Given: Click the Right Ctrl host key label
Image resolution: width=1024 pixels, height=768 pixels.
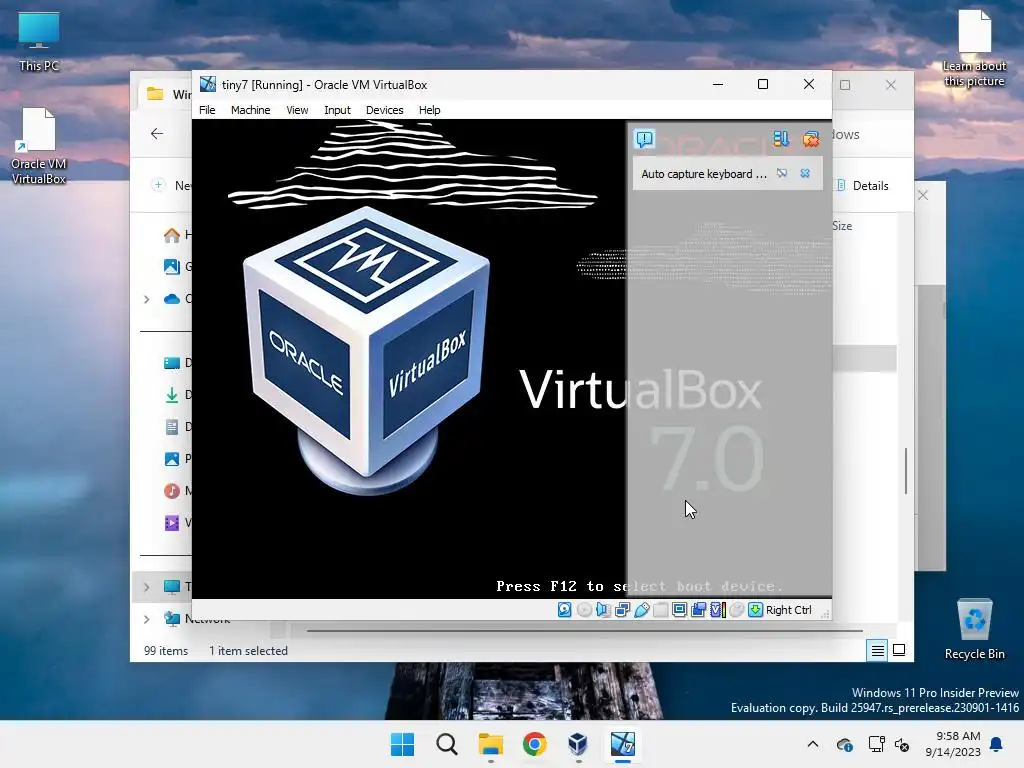Looking at the screenshot, I should pos(789,610).
